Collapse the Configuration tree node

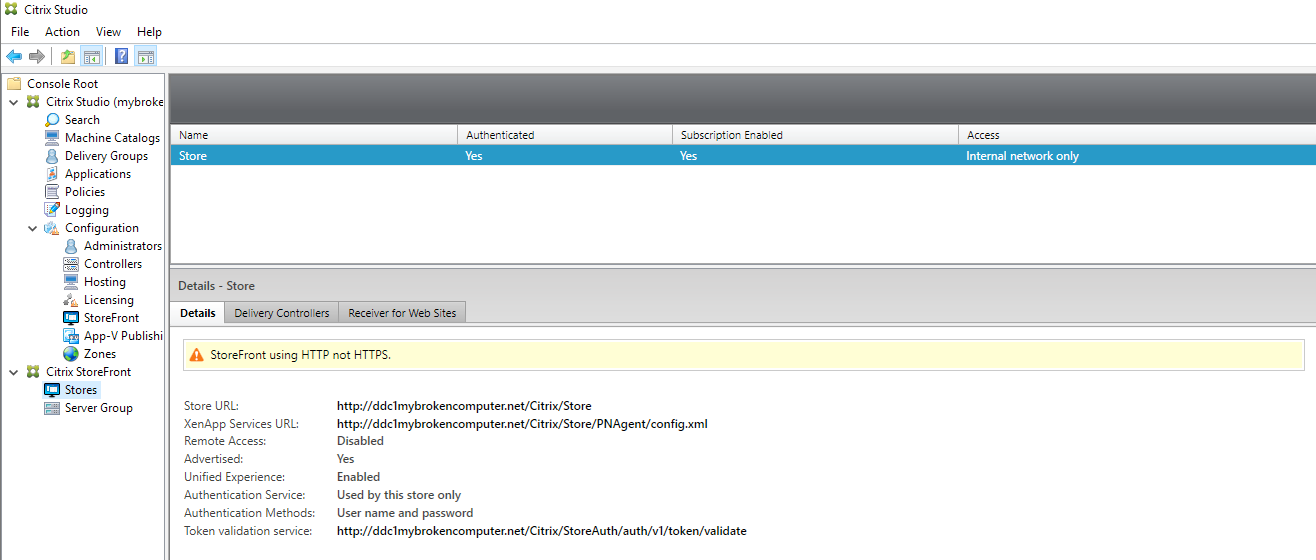[x=32, y=228]
